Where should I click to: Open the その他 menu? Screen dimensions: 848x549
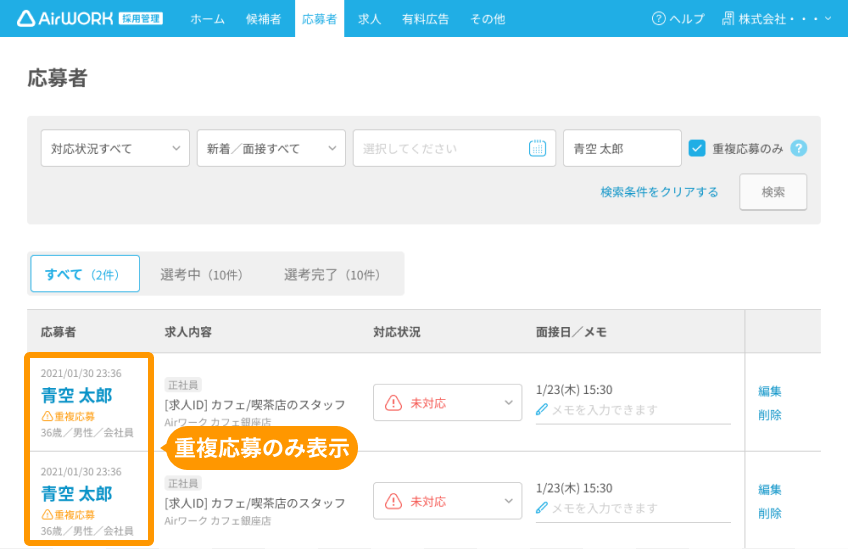[x=487, y=19]
